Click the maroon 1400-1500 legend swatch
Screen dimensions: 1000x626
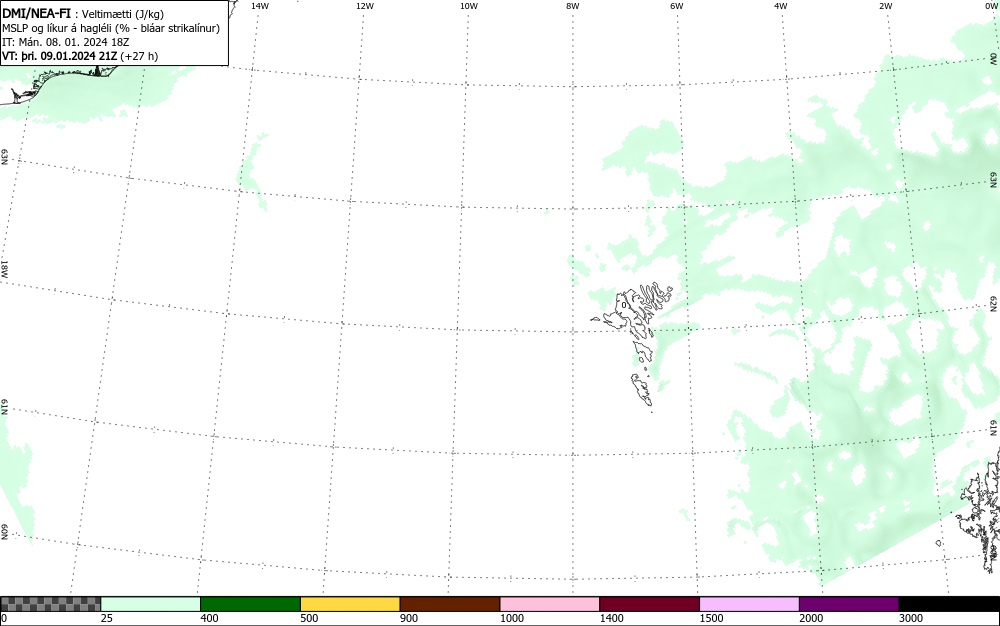point(649,604)
